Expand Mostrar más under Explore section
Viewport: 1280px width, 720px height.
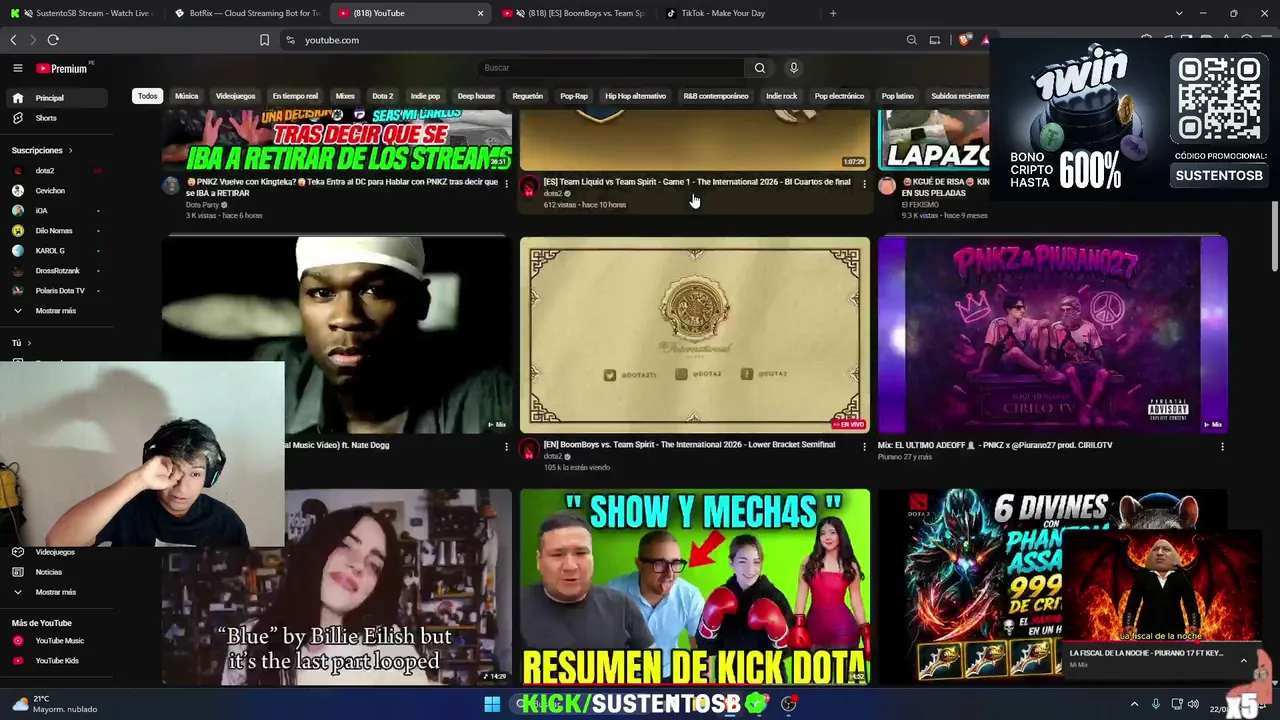click(55, 592)
